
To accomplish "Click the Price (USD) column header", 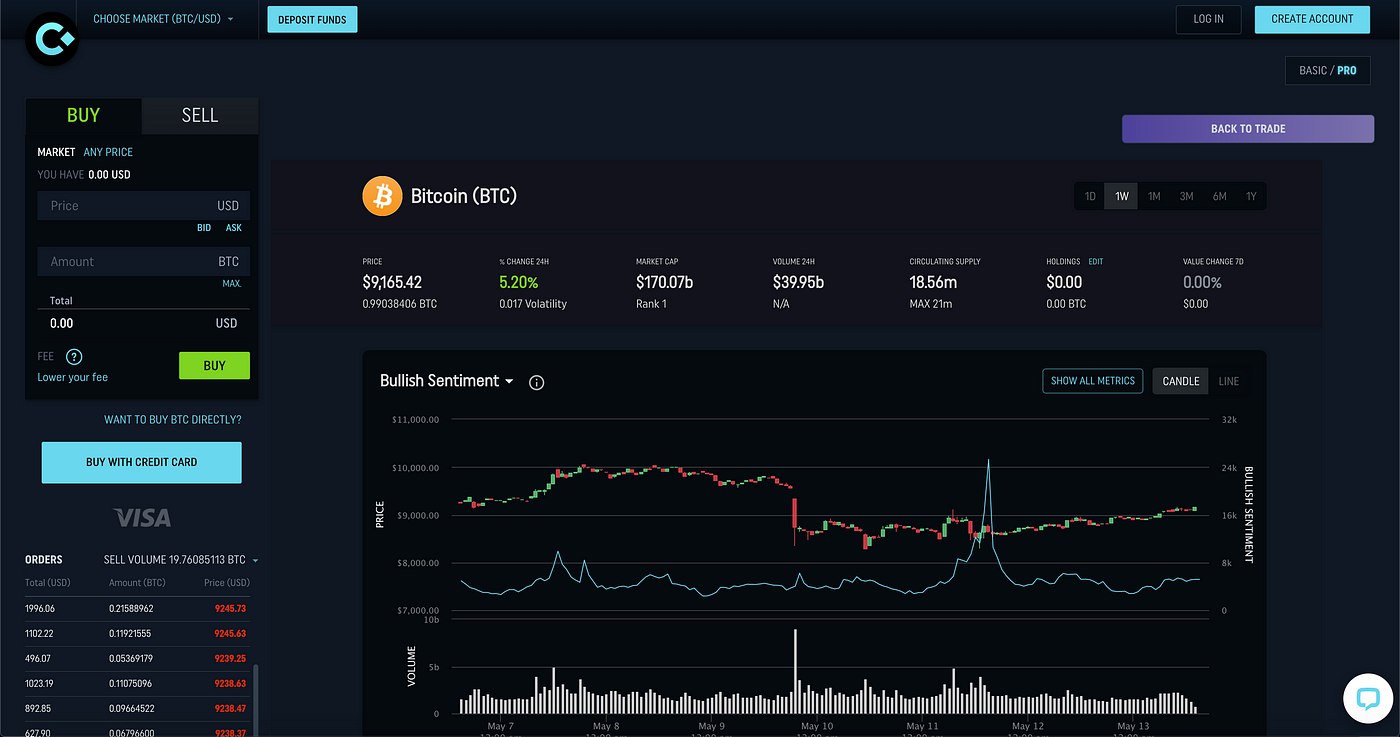I will pyautogui.click(x=226, y=583).
